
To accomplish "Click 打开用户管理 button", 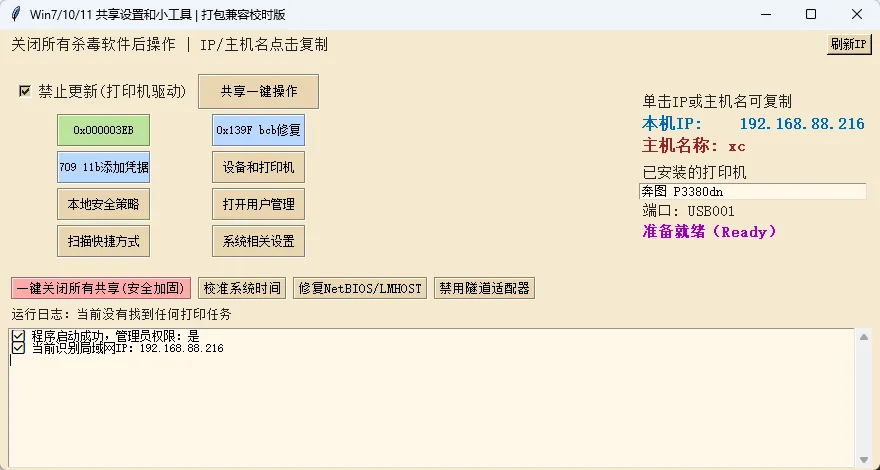I will tap(258, 204).
